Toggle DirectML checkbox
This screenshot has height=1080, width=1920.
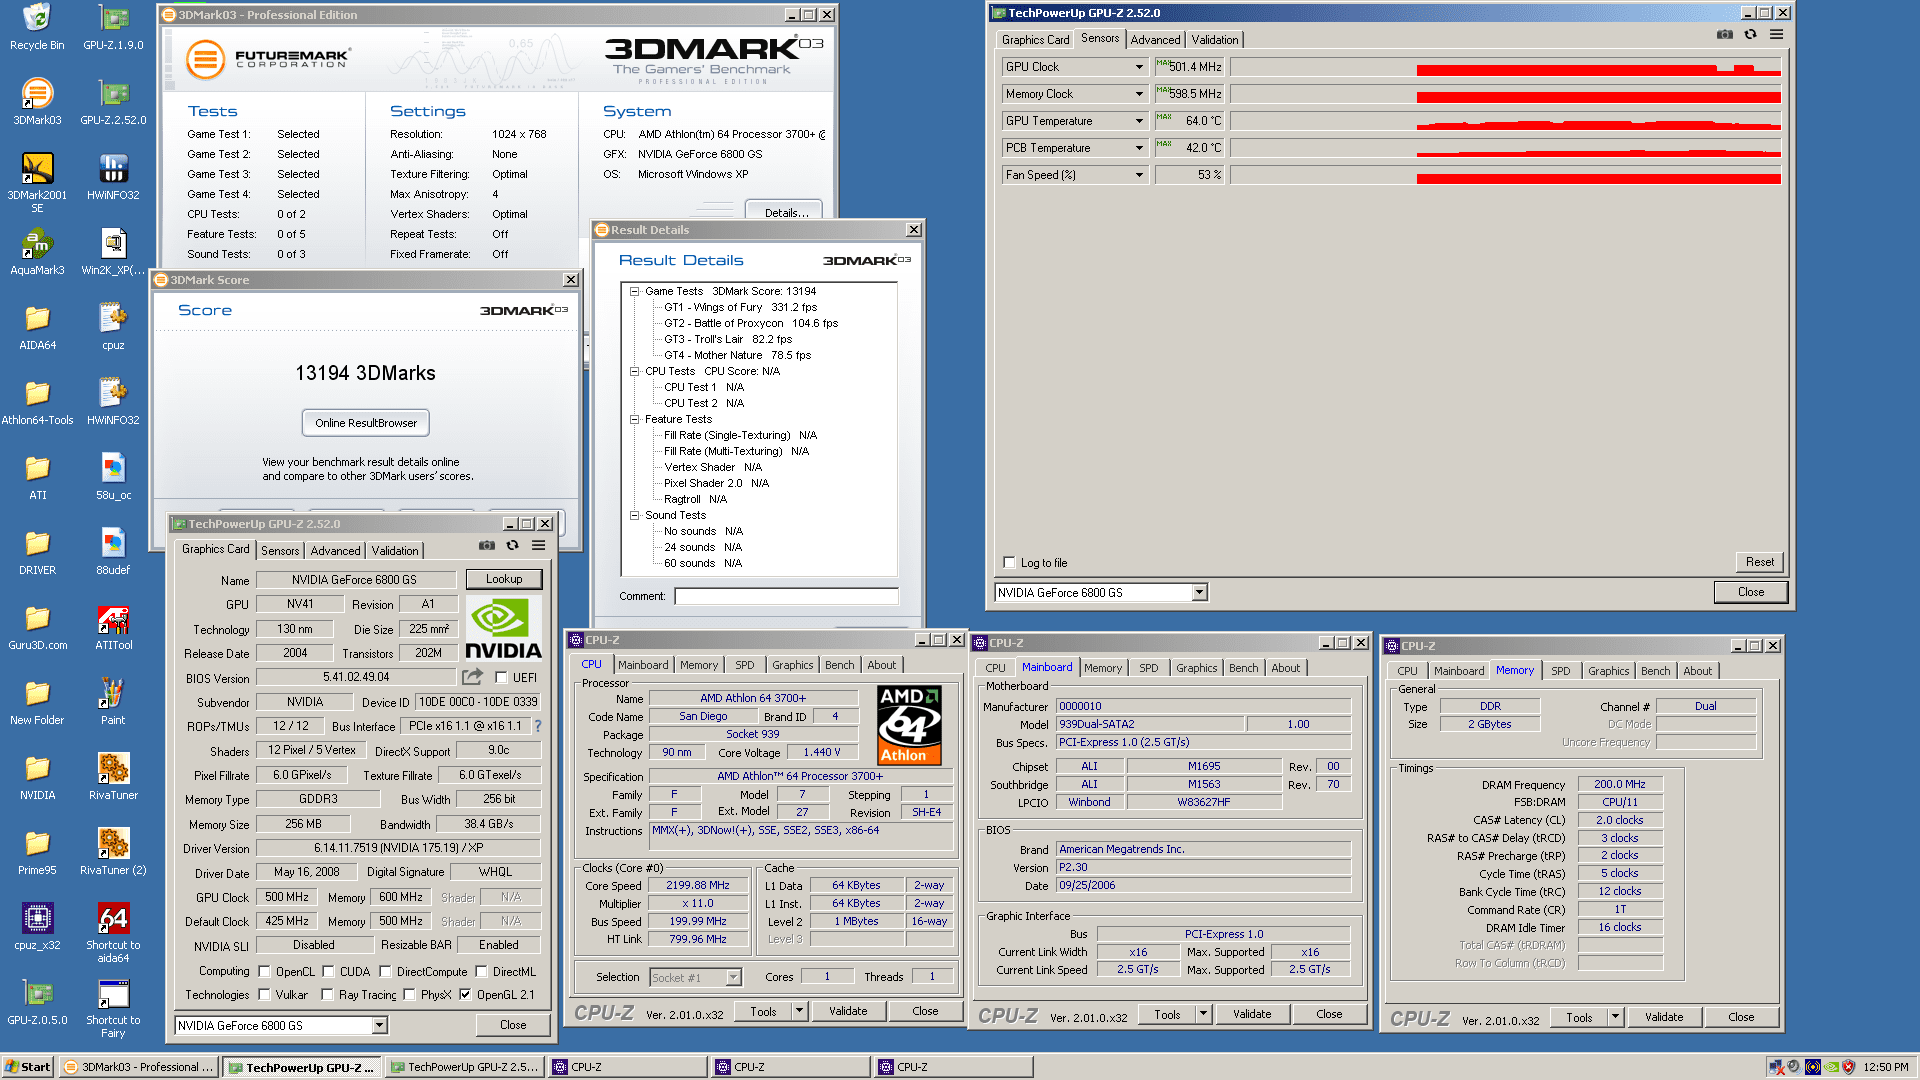pos(481,972)
